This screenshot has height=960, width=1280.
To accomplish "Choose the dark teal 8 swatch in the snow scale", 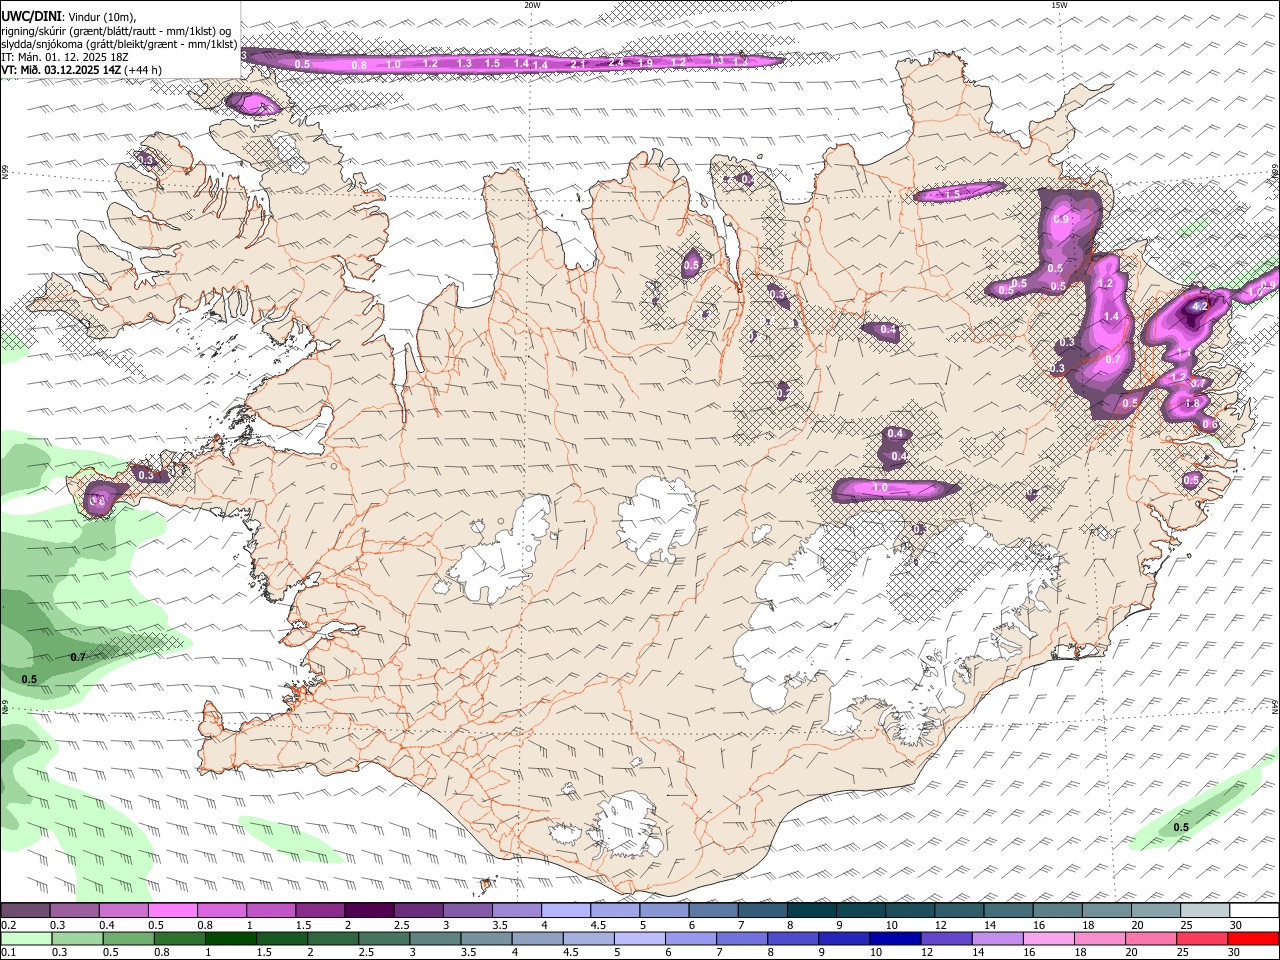I will [810, 910].
